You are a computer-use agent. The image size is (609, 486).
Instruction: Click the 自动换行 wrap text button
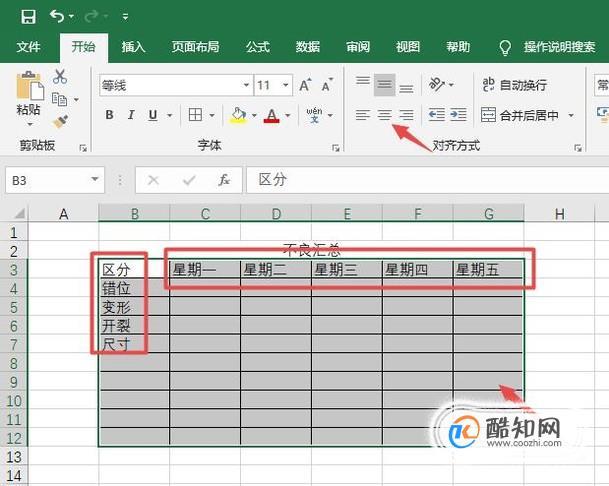(x=514, y=85)
